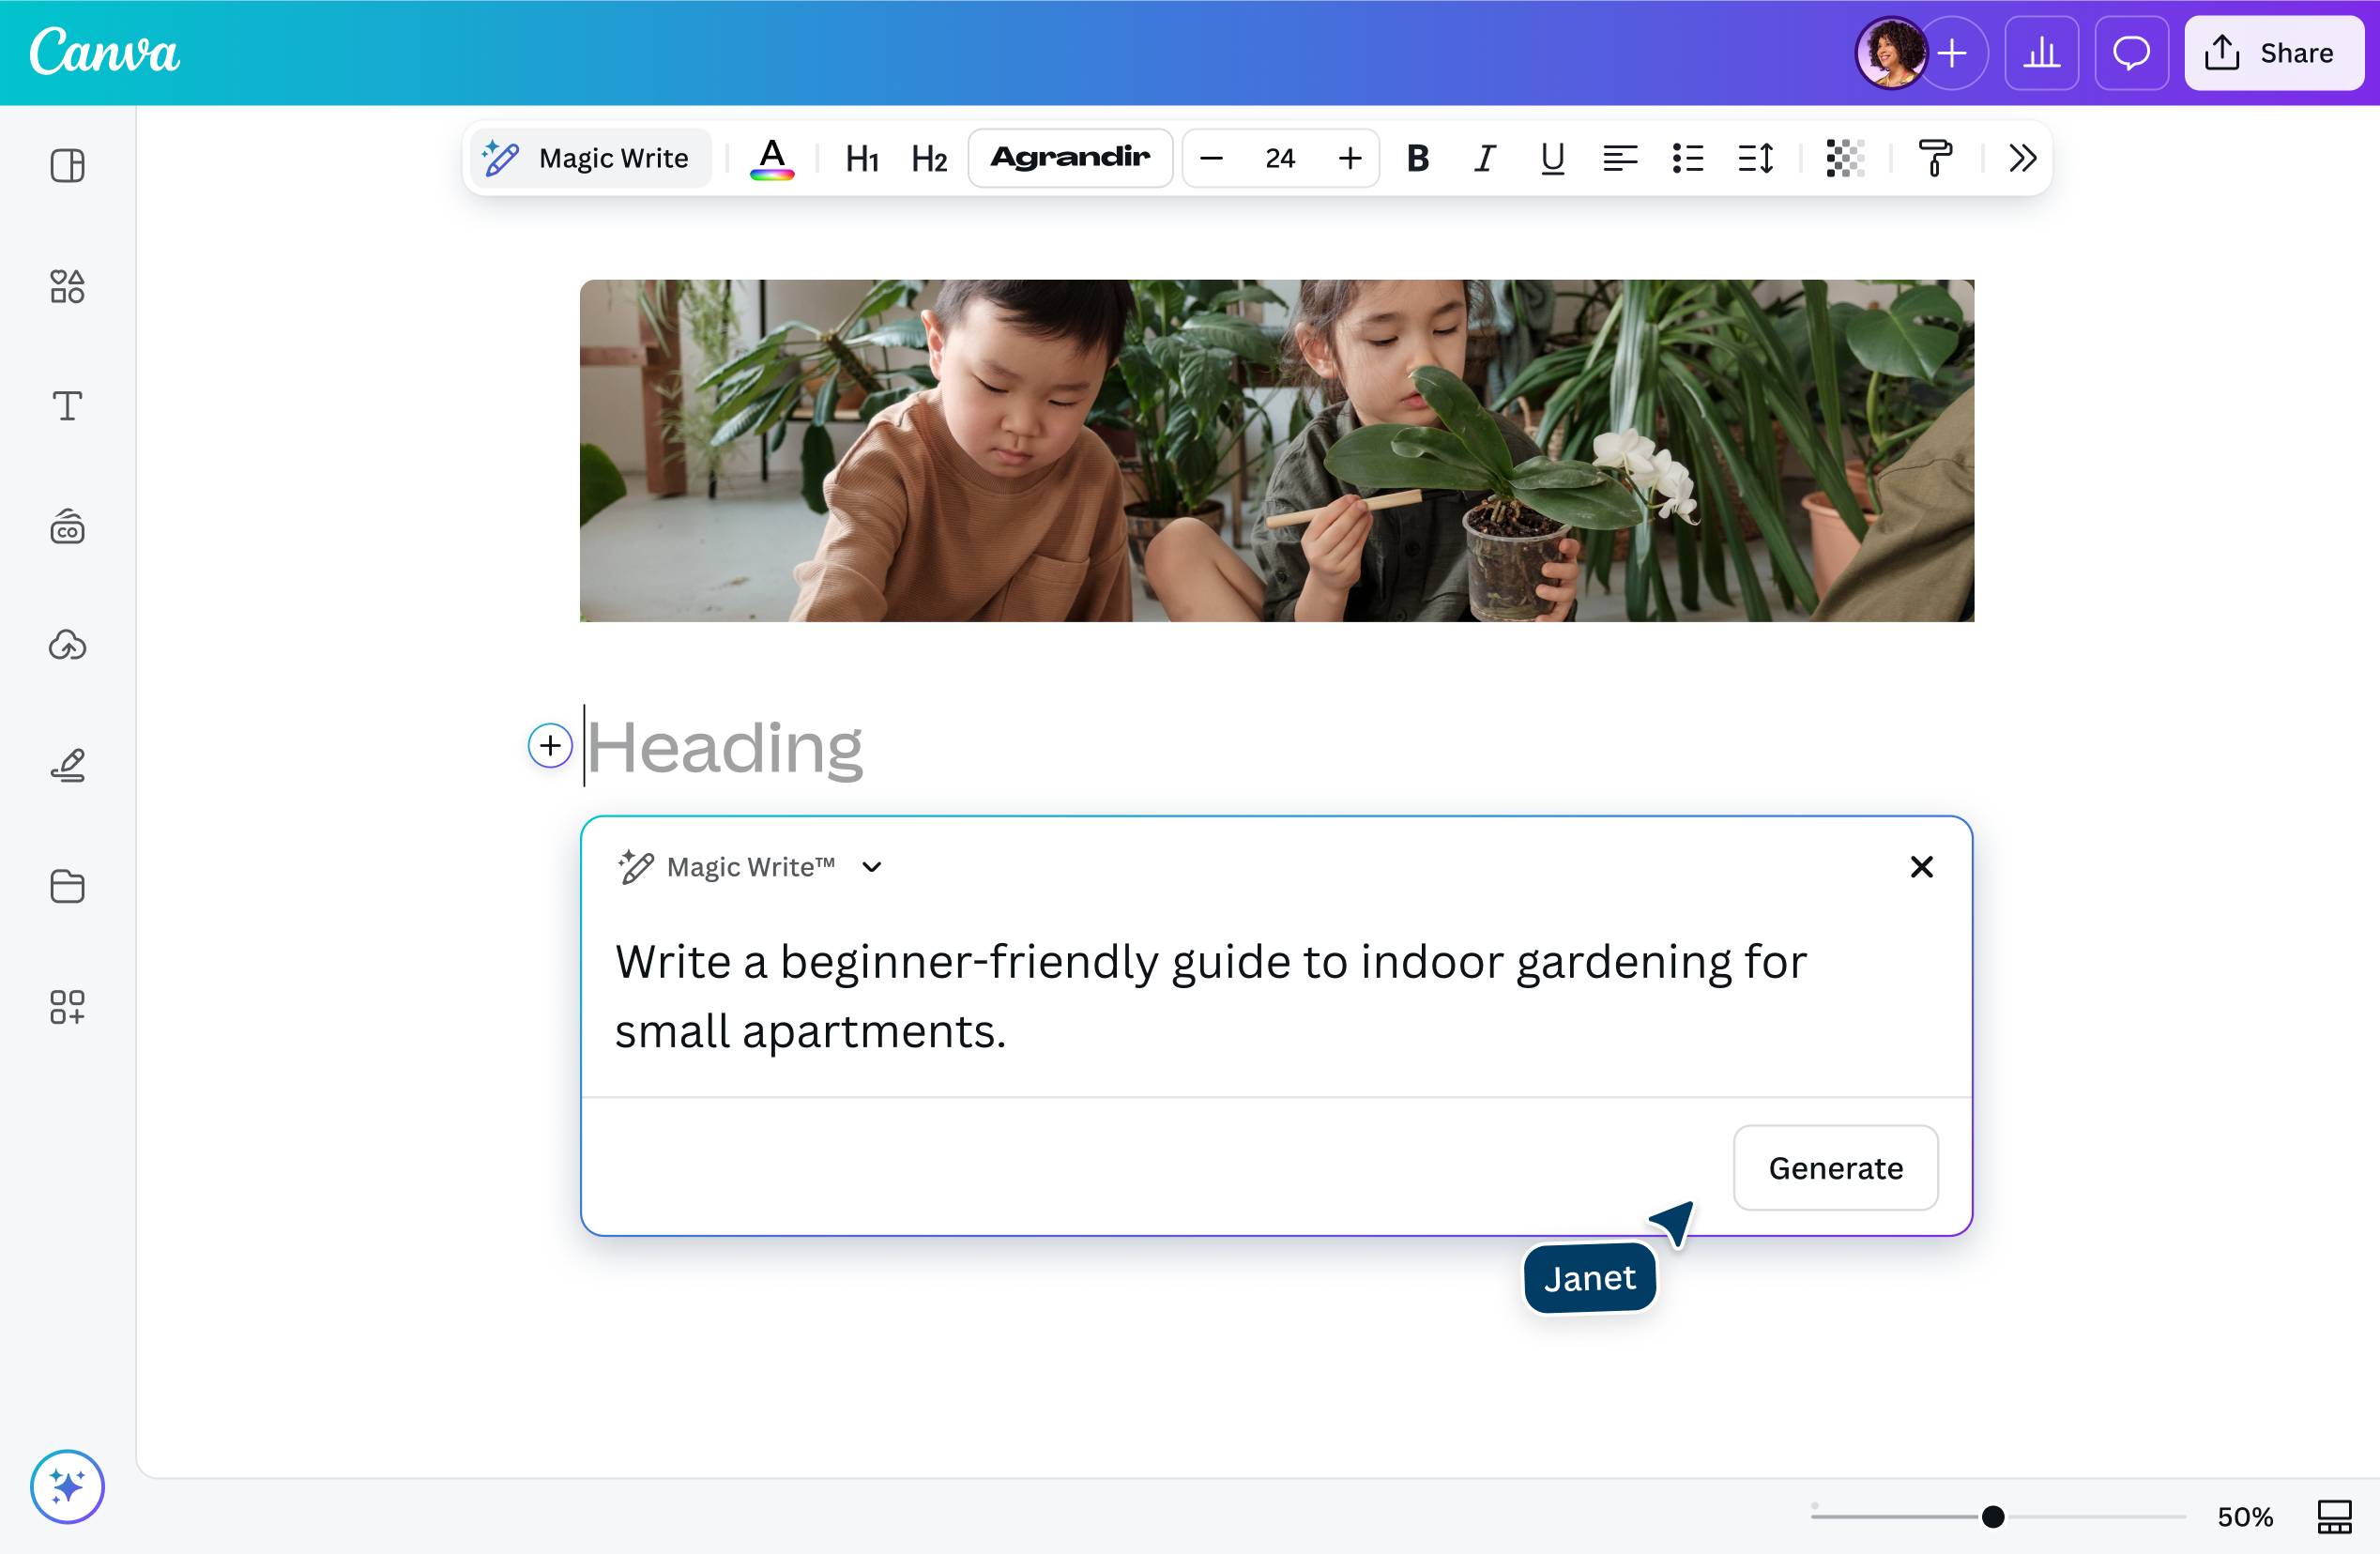Open the Elements panel
The image size is (2380, 1554).
(x=67, y=287)
